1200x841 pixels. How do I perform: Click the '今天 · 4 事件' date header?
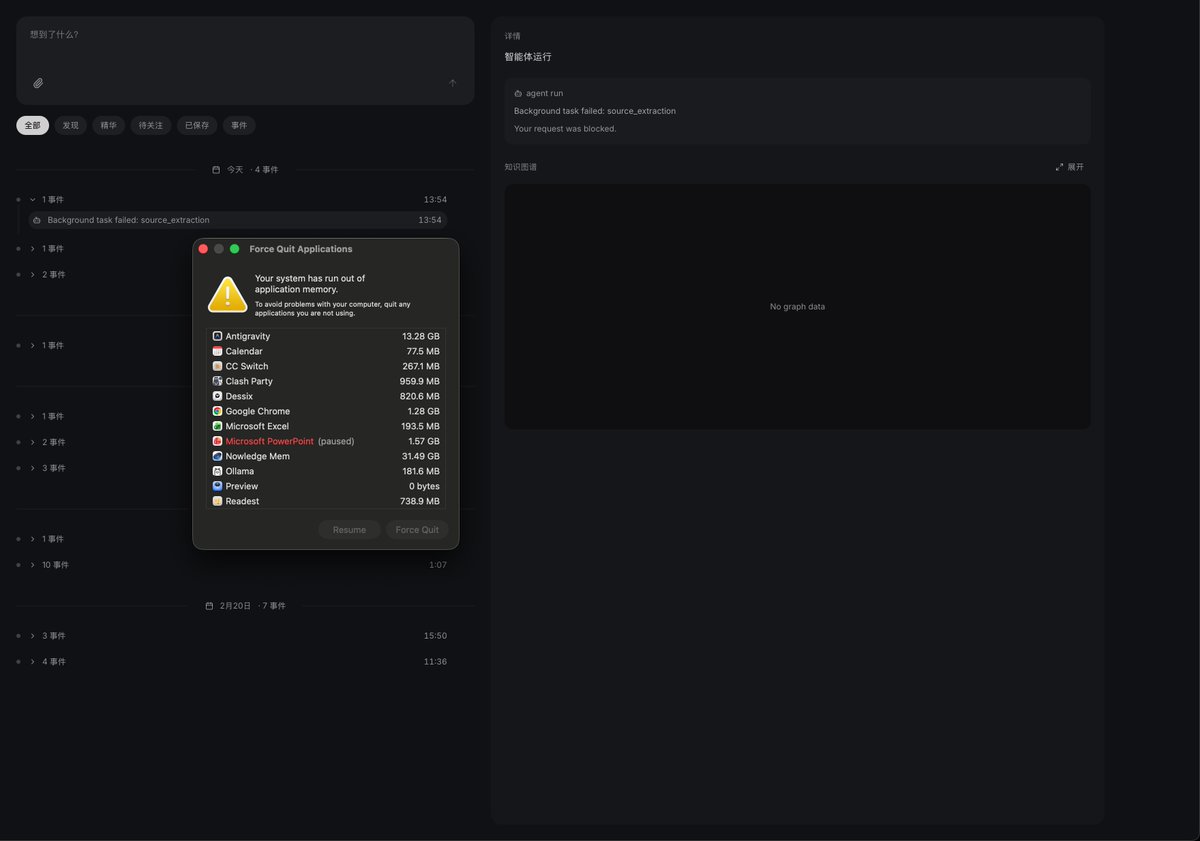click(x=246, y=170)
